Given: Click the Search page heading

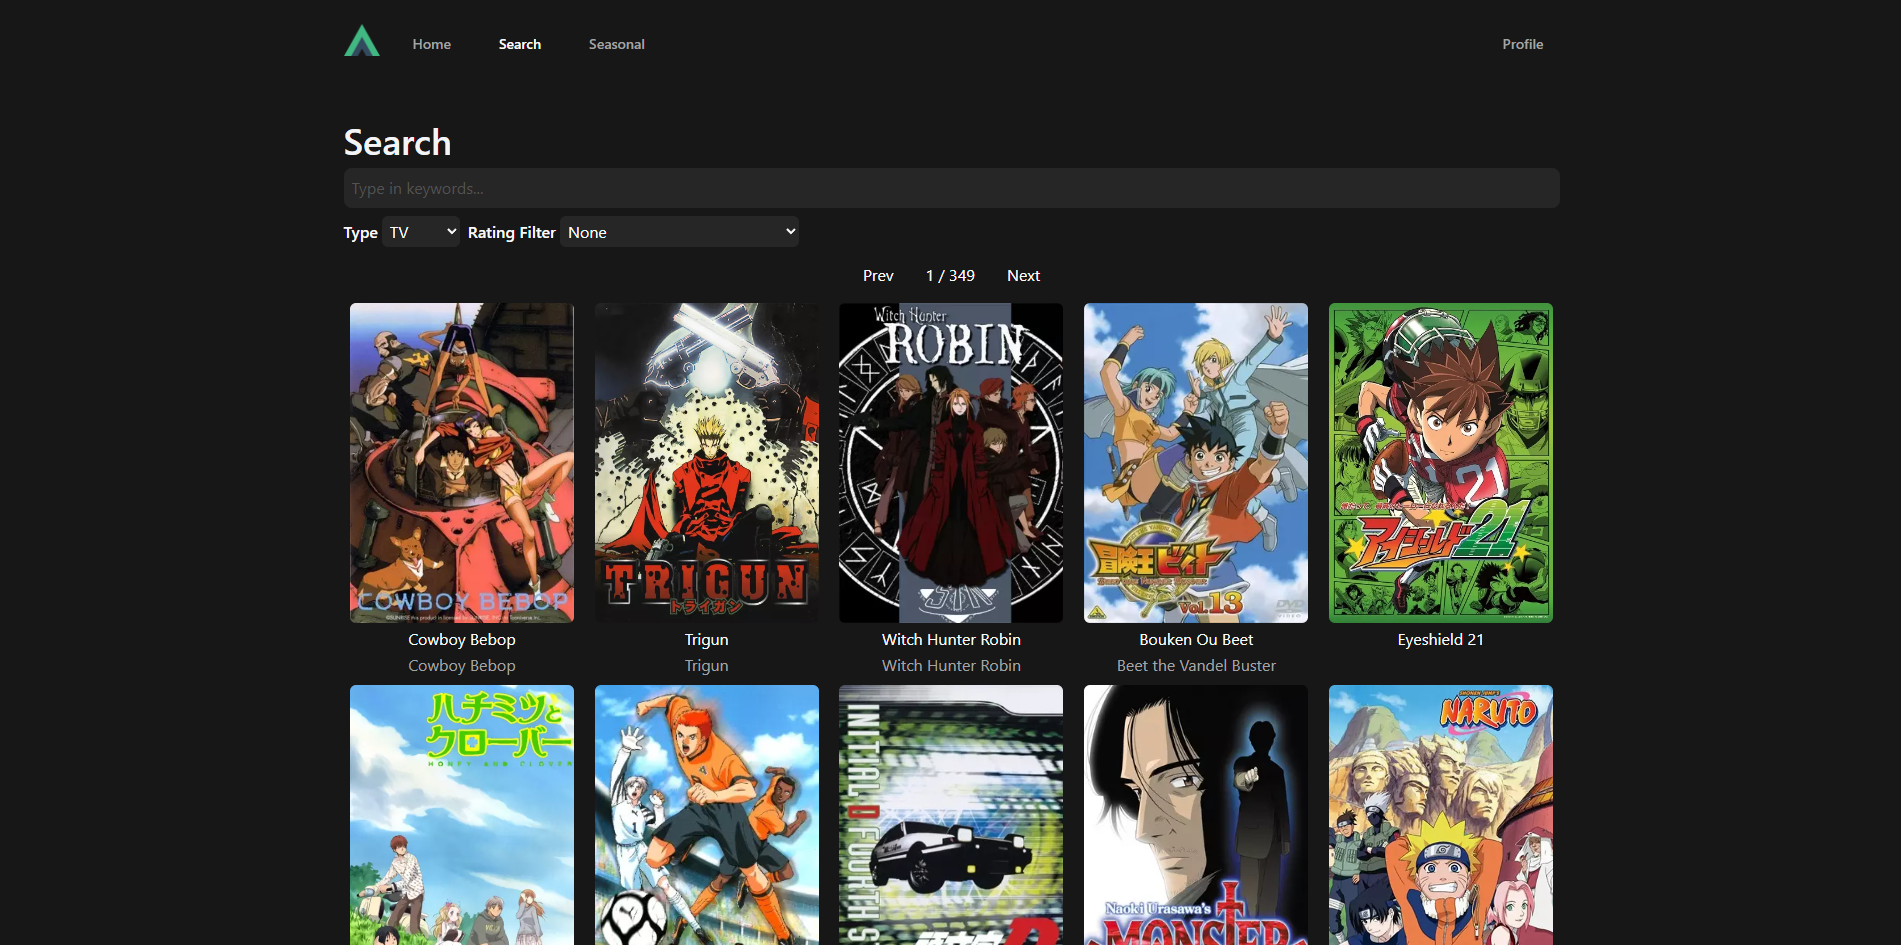Looking at the screenshot, I should click(397, 143).
